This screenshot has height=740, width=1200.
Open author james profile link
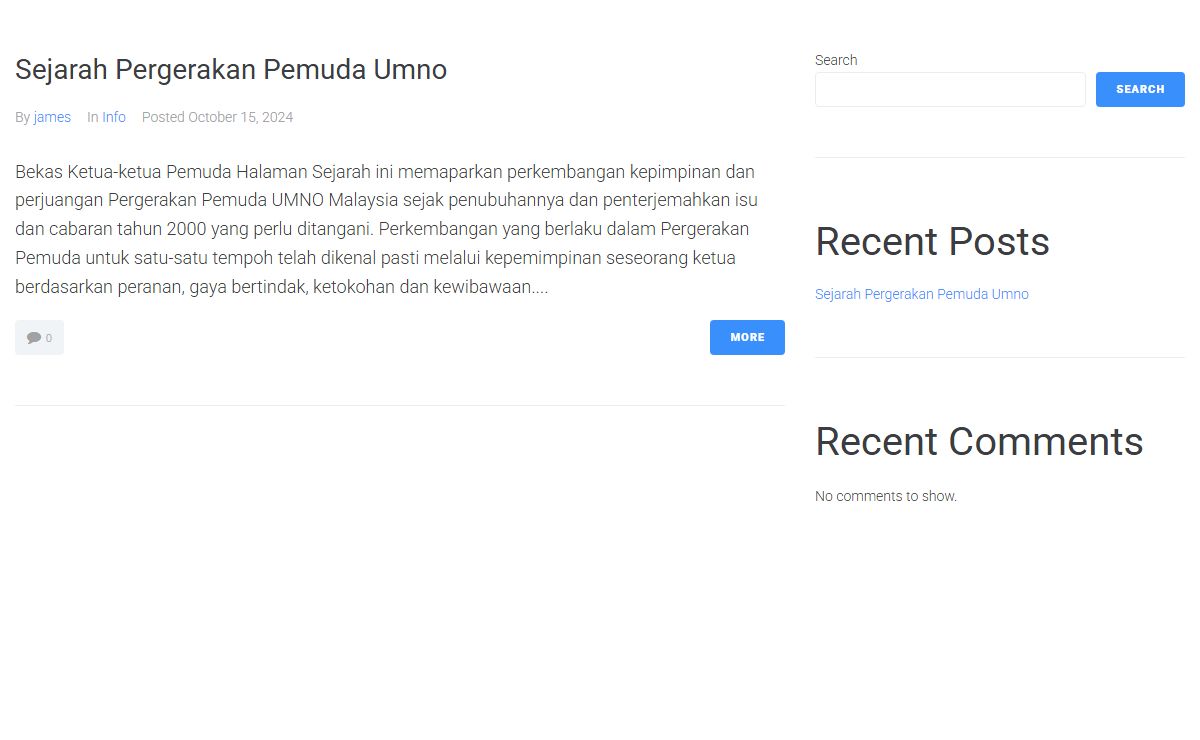[52, 117]
